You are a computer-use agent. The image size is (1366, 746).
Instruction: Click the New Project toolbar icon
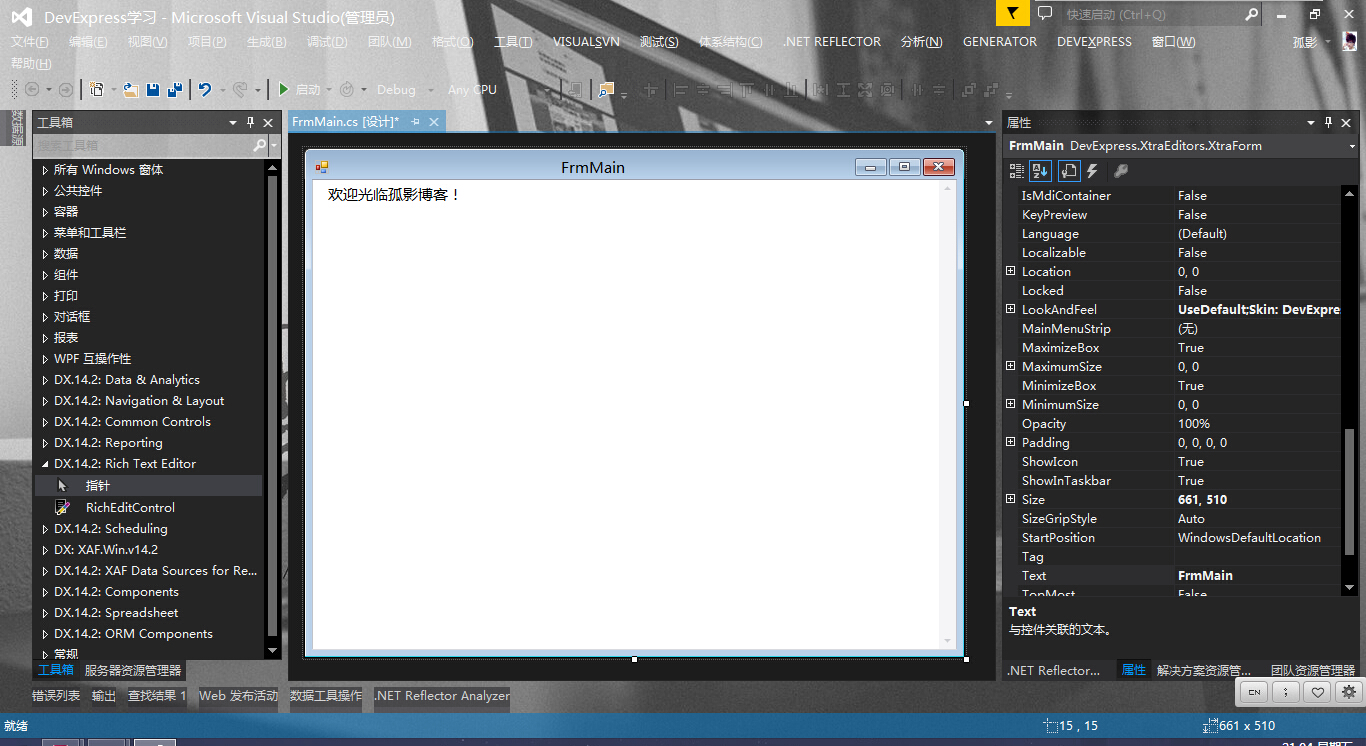point(97,89)
